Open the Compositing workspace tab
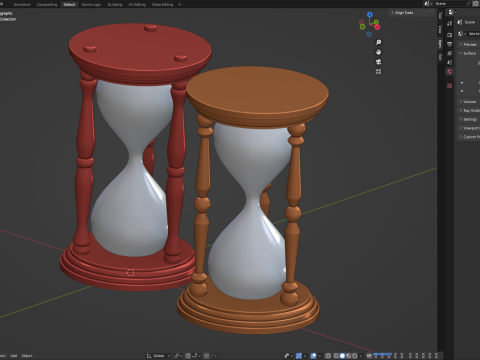 point(47,4)
